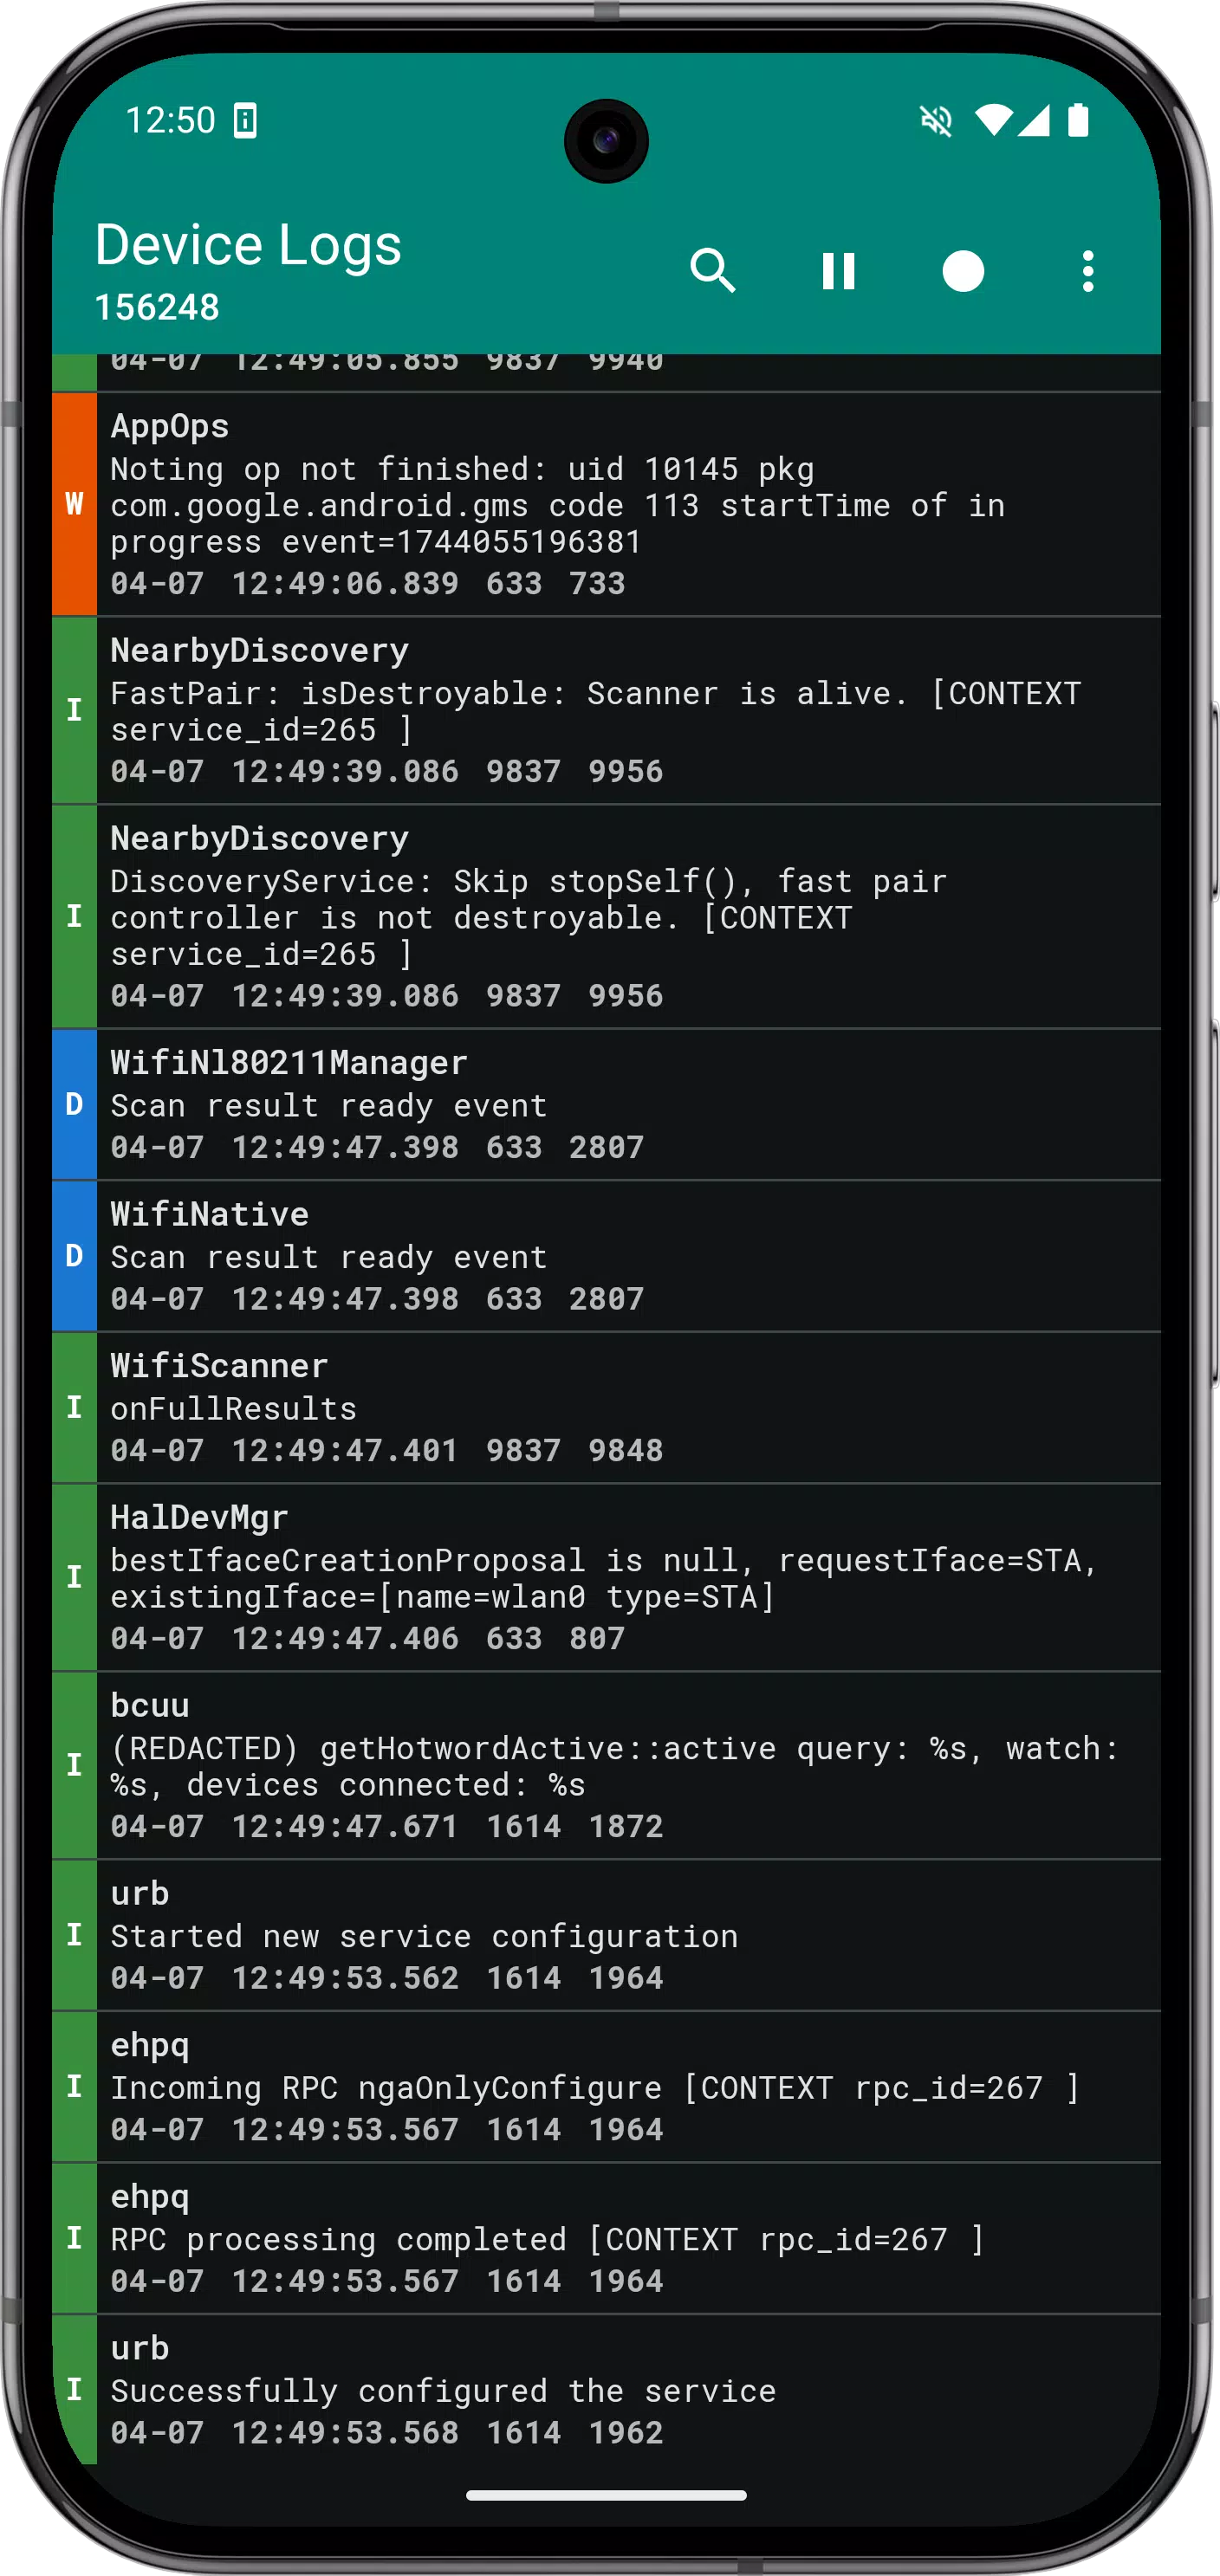Screen dimensions: 1220x2576
Task: Select 'Successfully configured the service' entry
Action: coord(606,2389)
